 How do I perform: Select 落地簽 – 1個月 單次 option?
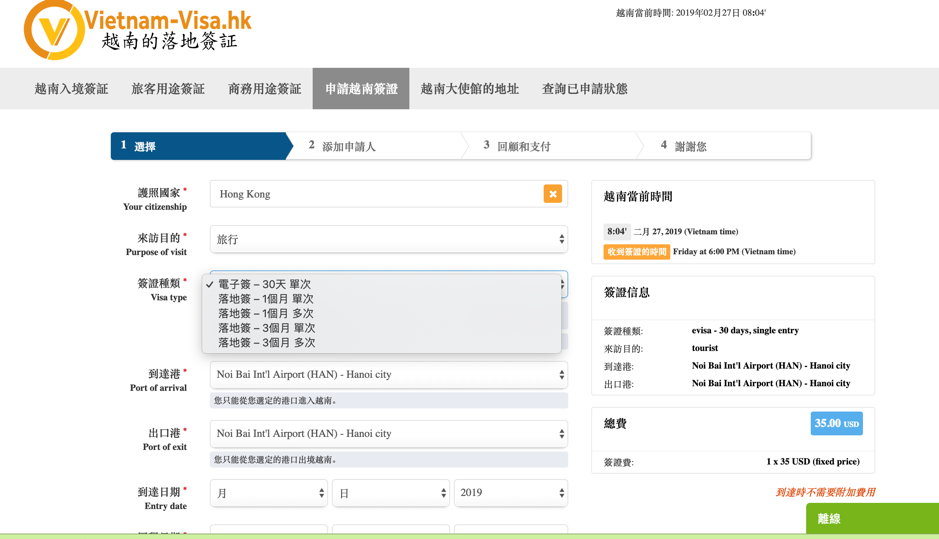click(265, 299)
